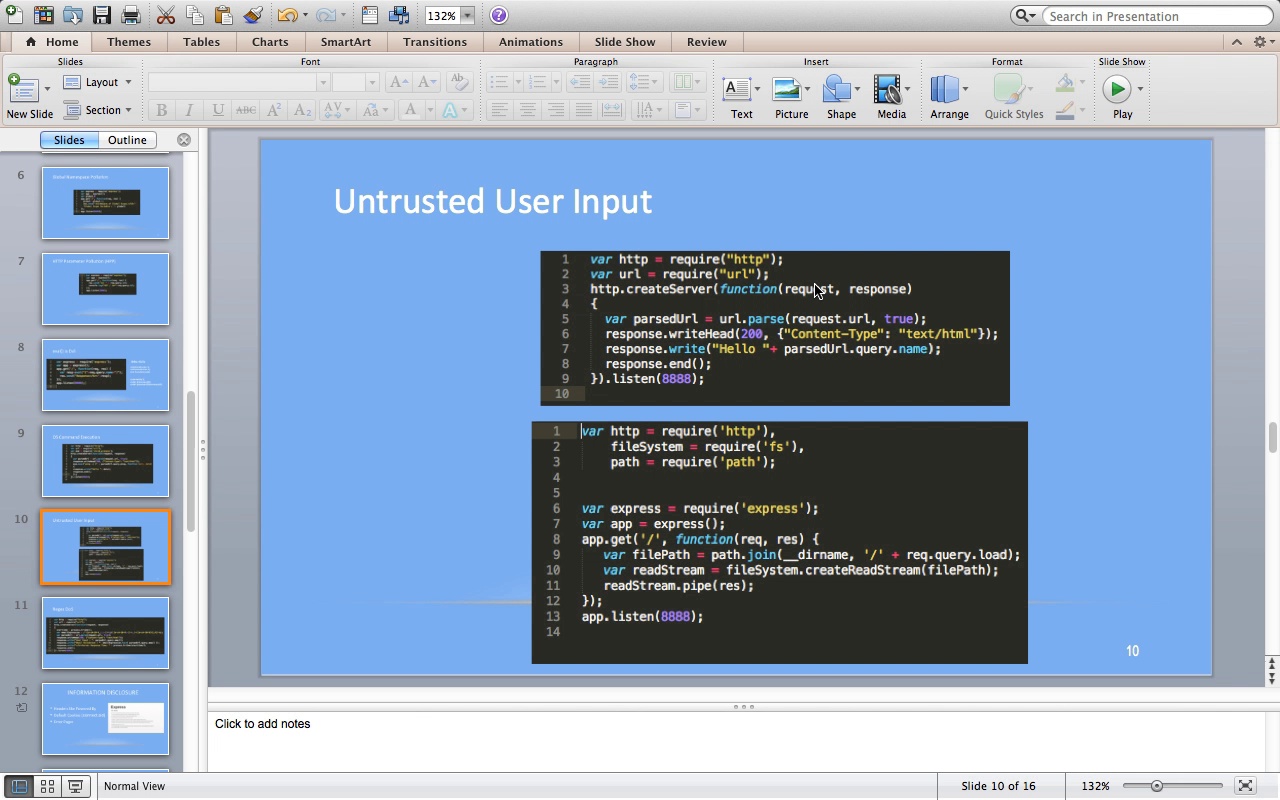
Task: Center align the text
Action: [x=527, y=110]
